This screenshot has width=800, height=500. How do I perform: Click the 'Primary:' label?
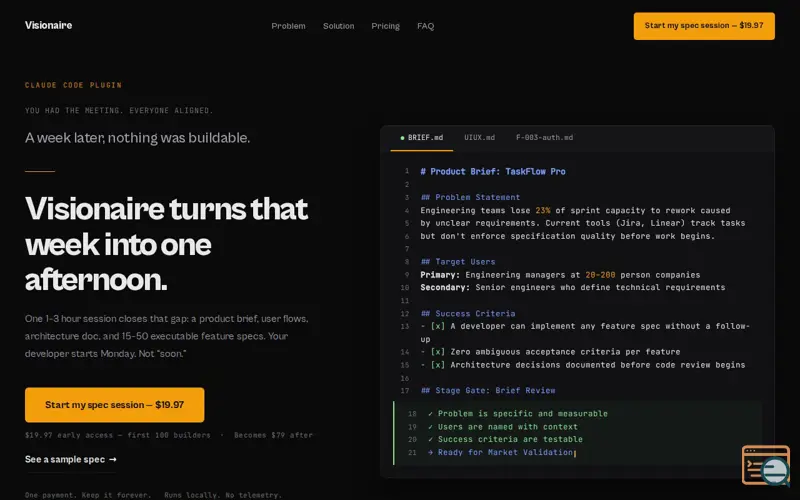(x=440, y=275)
